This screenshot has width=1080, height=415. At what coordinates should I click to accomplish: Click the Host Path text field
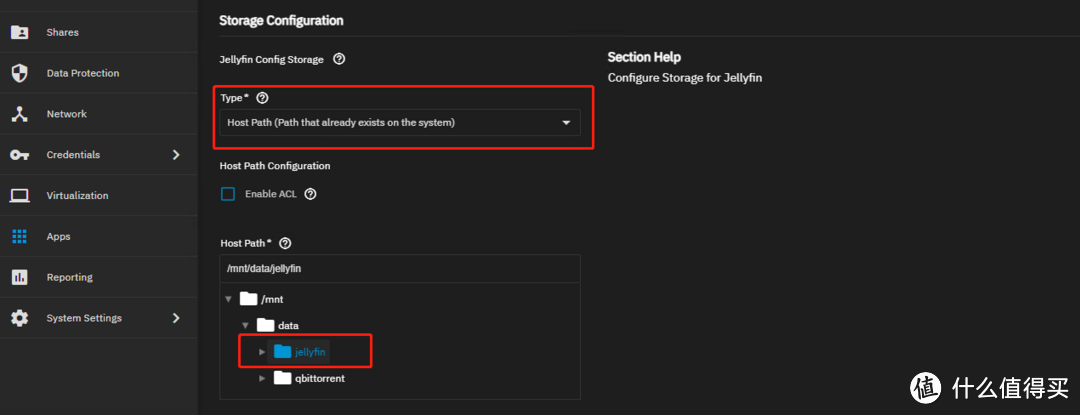(400, 269)
